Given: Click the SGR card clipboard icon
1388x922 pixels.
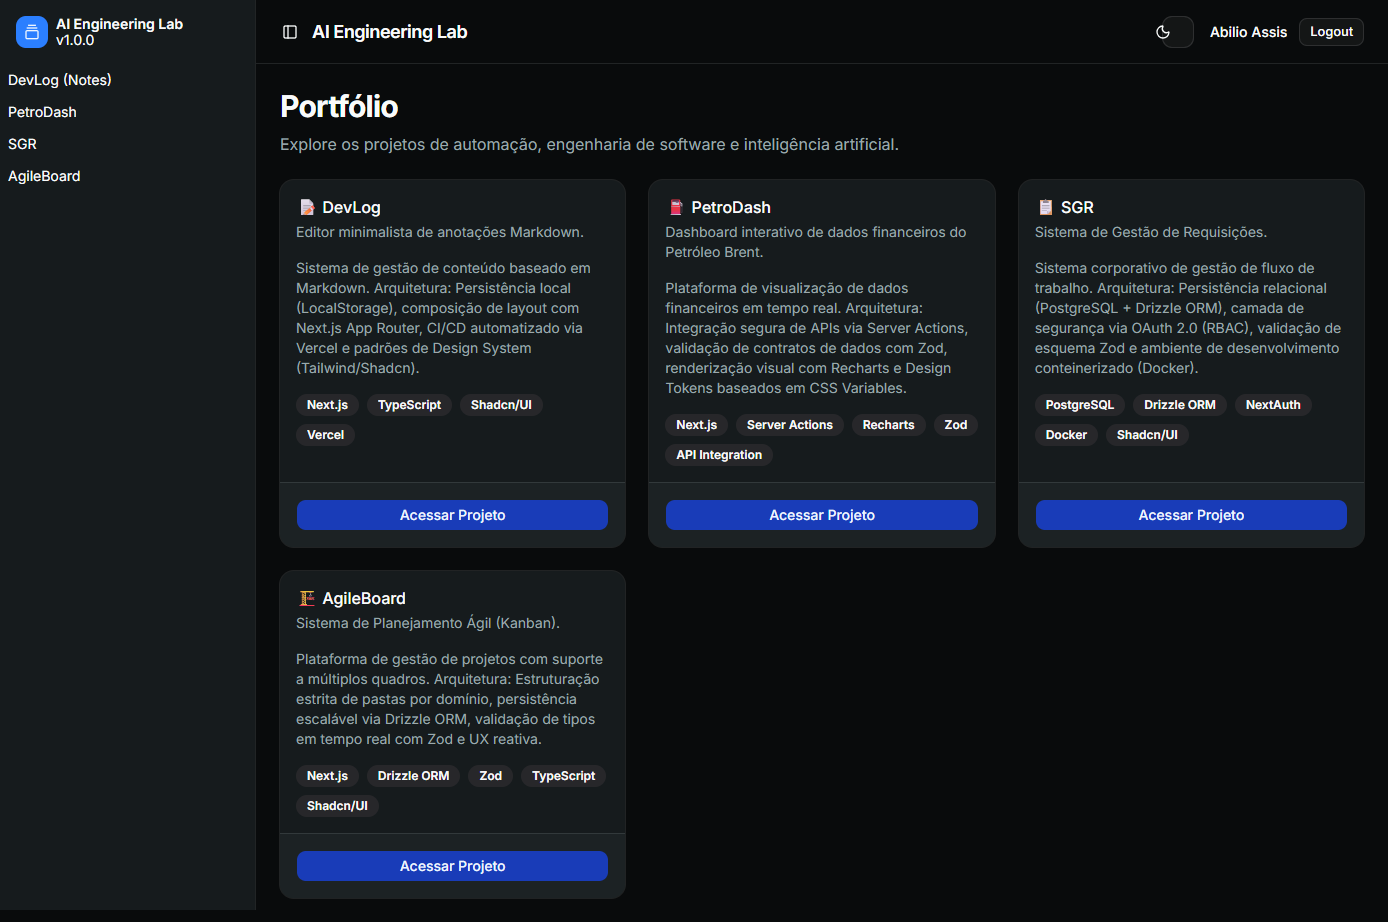Looking at the screenshot, I should click(x=1045, y=207).
